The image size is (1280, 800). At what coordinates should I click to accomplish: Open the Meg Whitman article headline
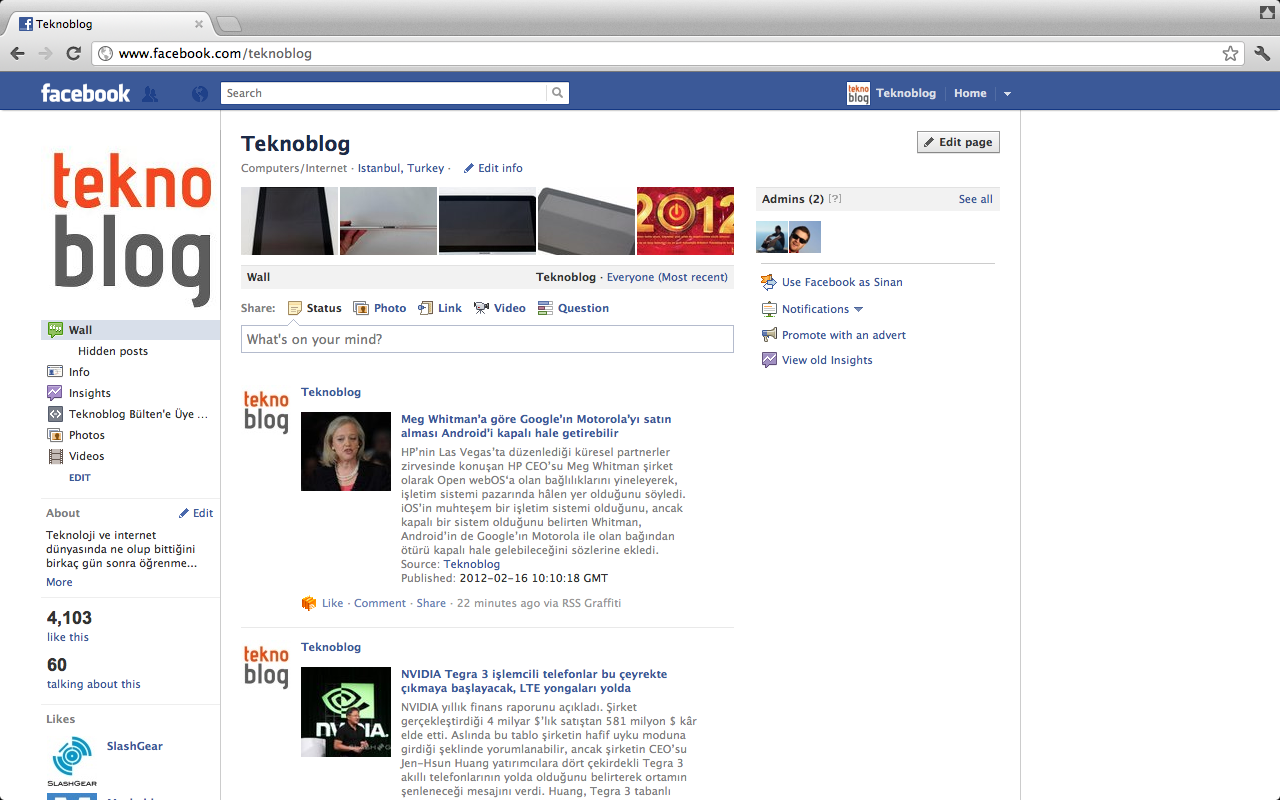(x=536, y=426)
